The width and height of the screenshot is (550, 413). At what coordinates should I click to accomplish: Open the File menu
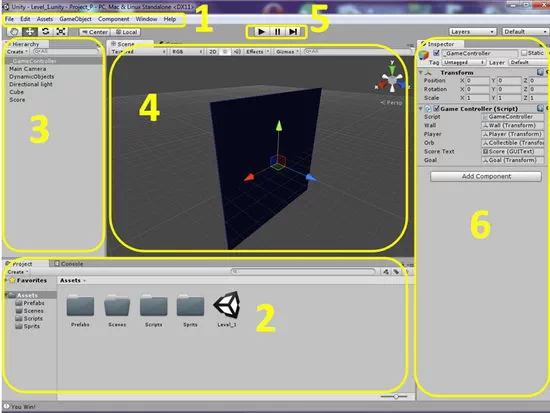tap(9, 19)
